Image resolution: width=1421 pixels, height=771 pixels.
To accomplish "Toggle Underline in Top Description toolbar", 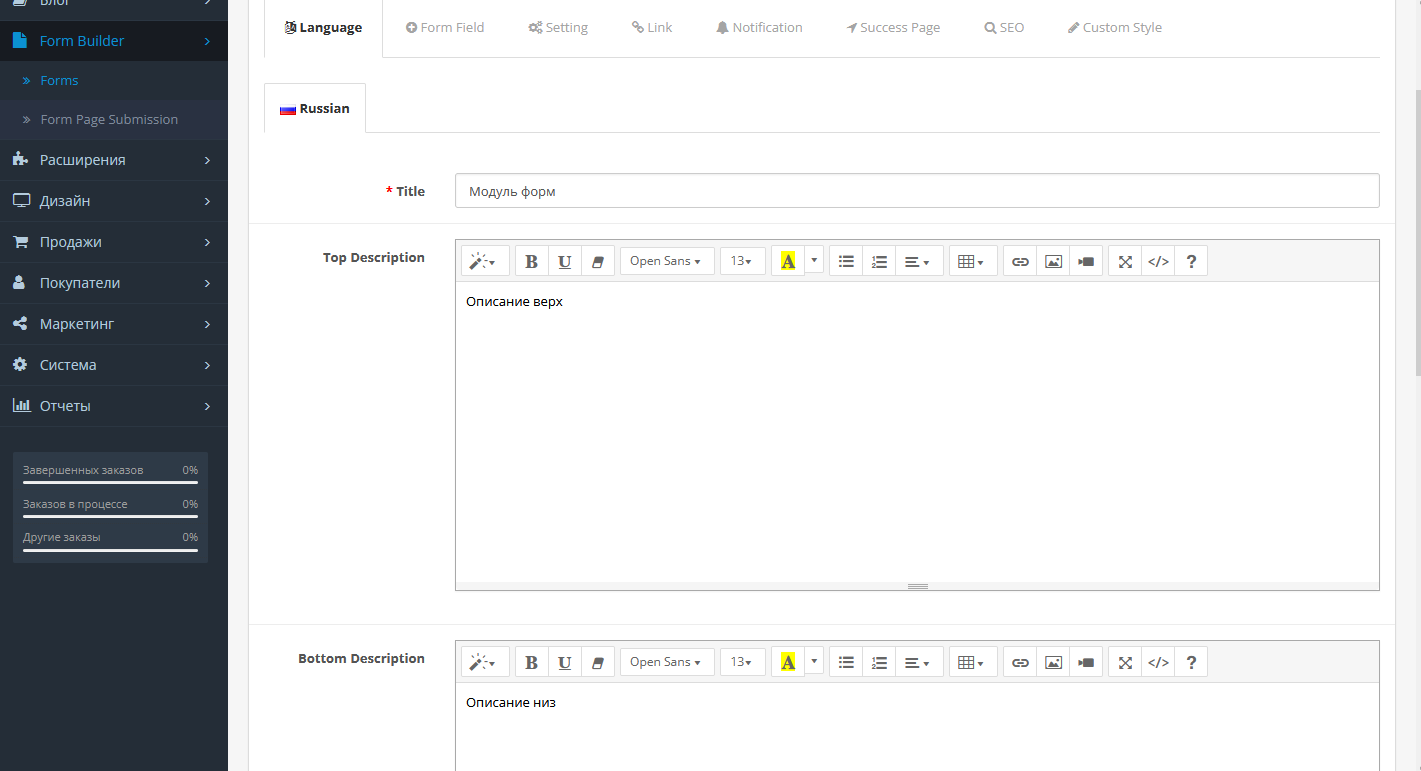I will coord(564,261).
